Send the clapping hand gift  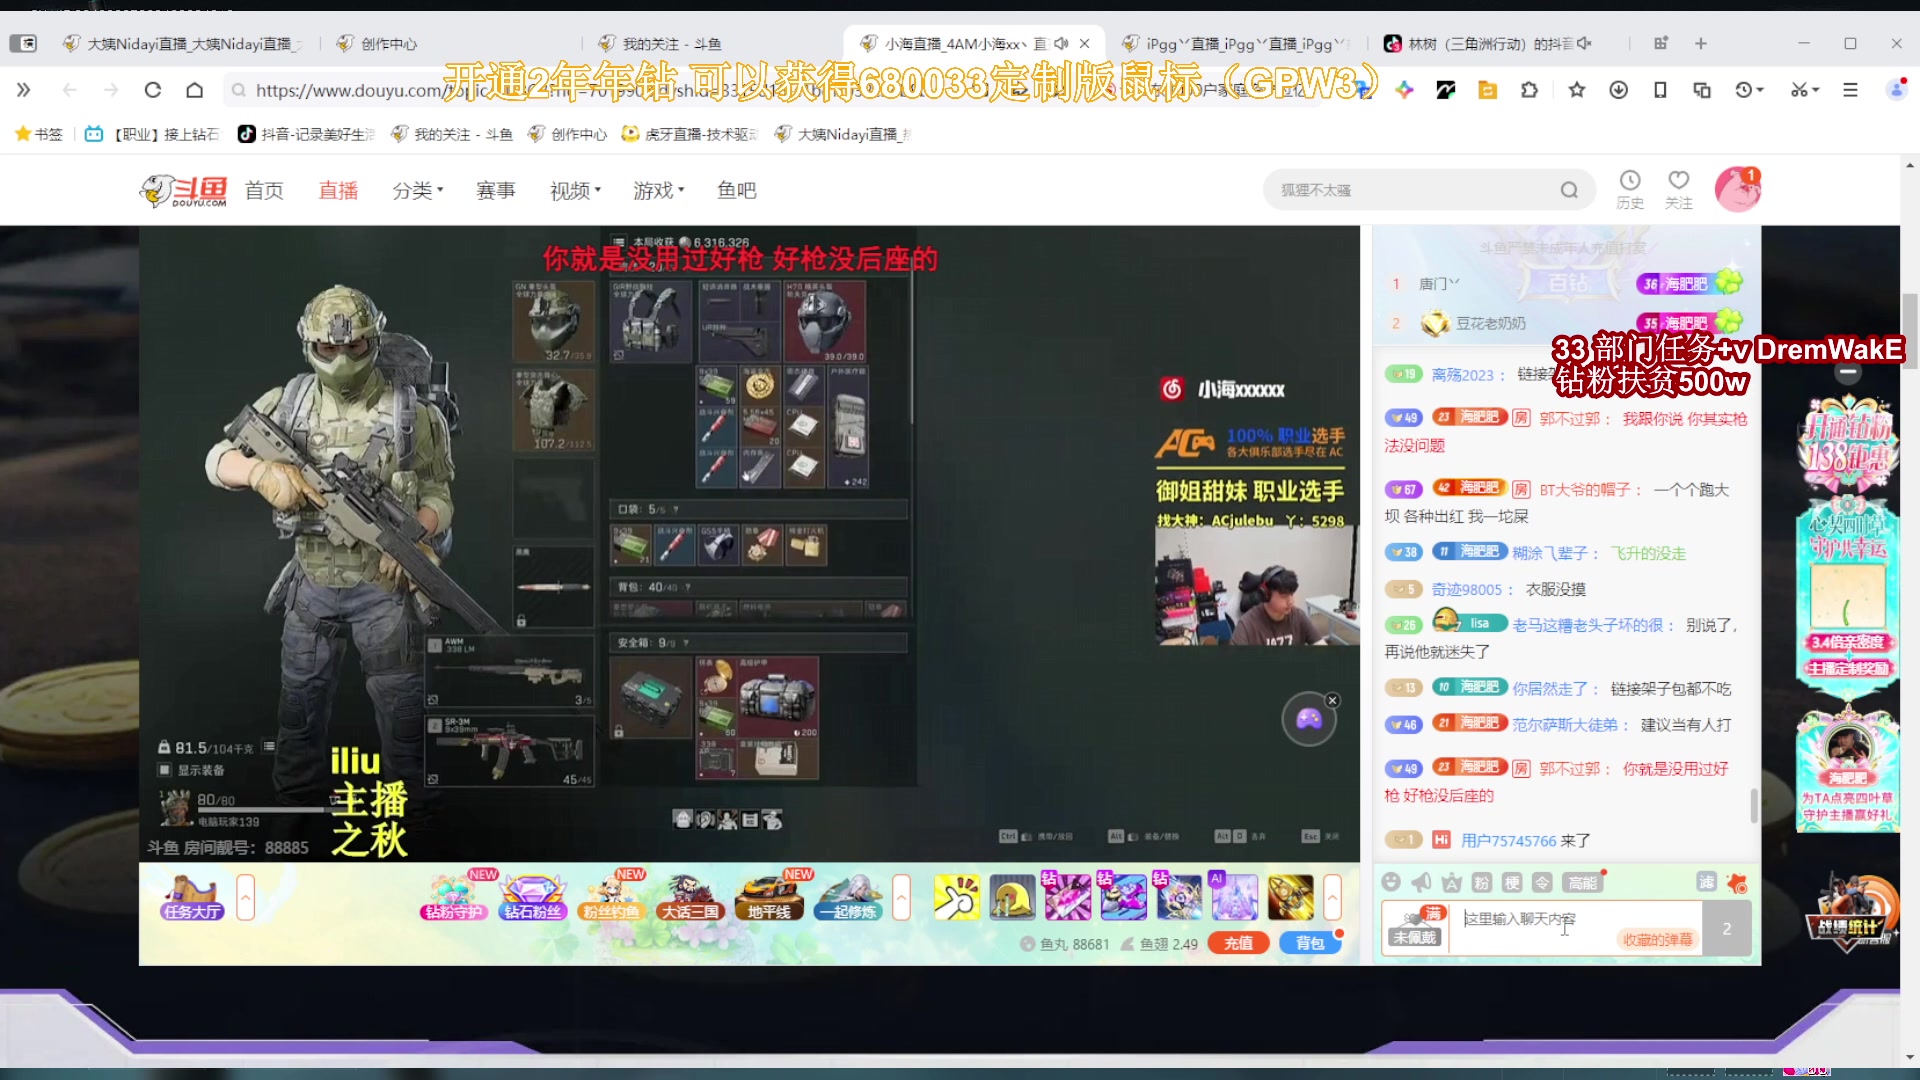[956, 897]
